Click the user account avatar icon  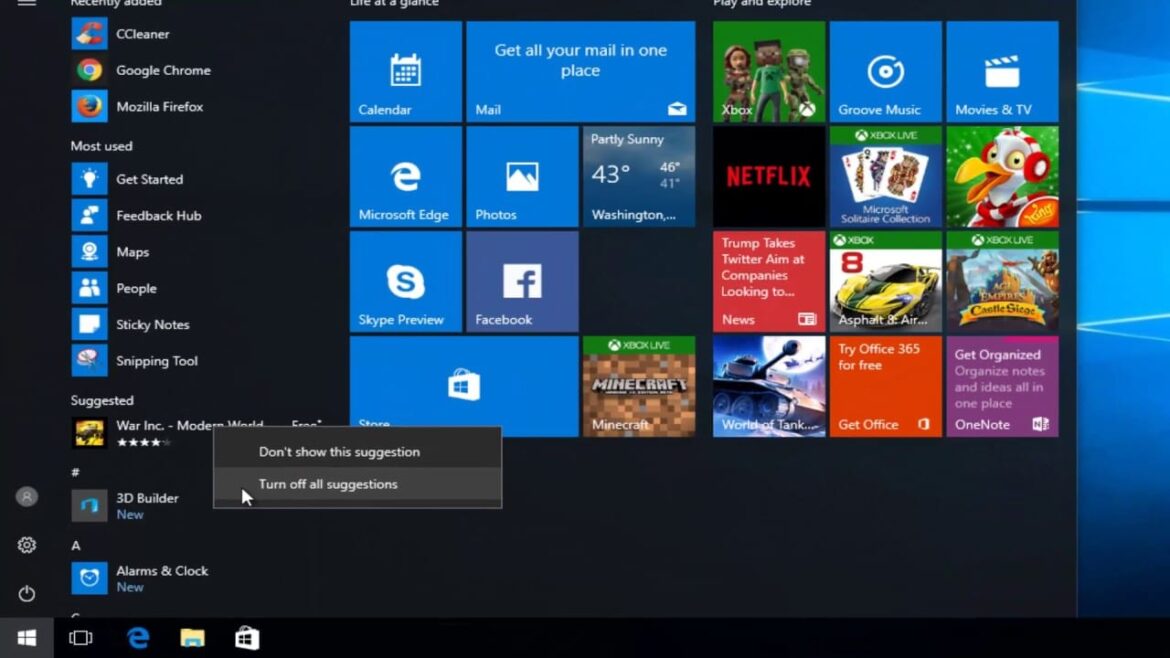click(27, 497)
